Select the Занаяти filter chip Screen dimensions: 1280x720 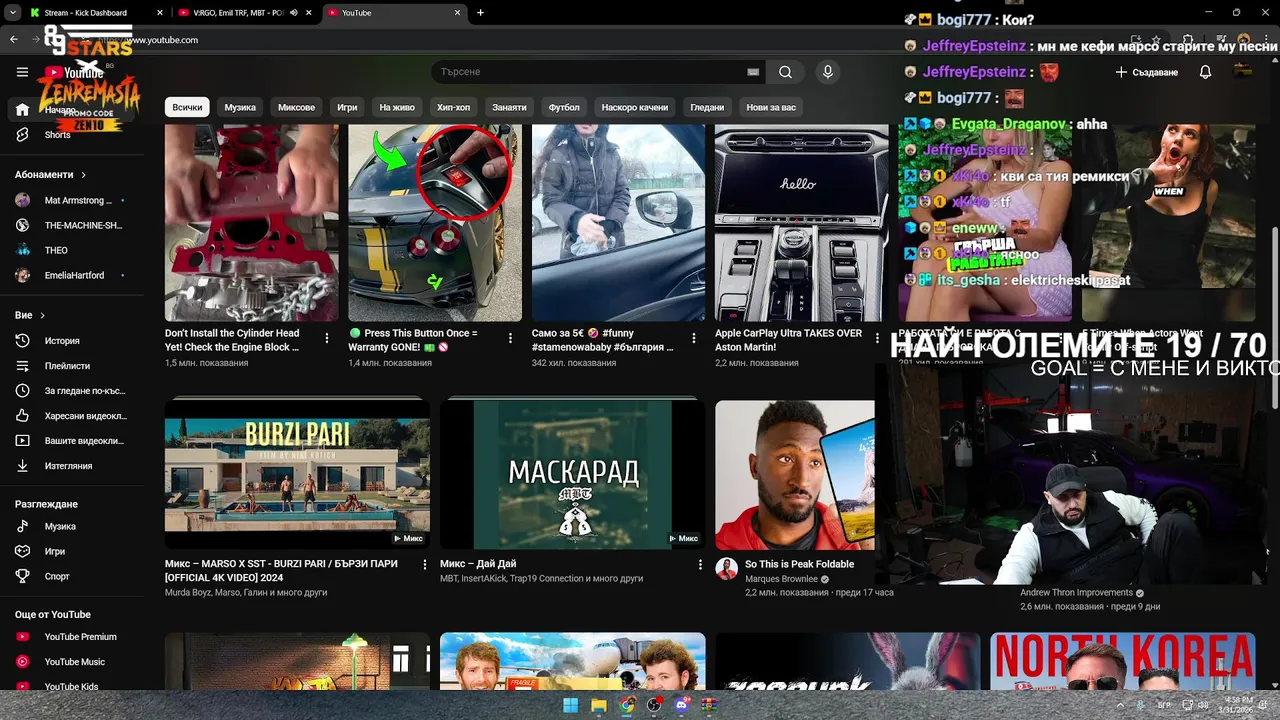point(509,107)
